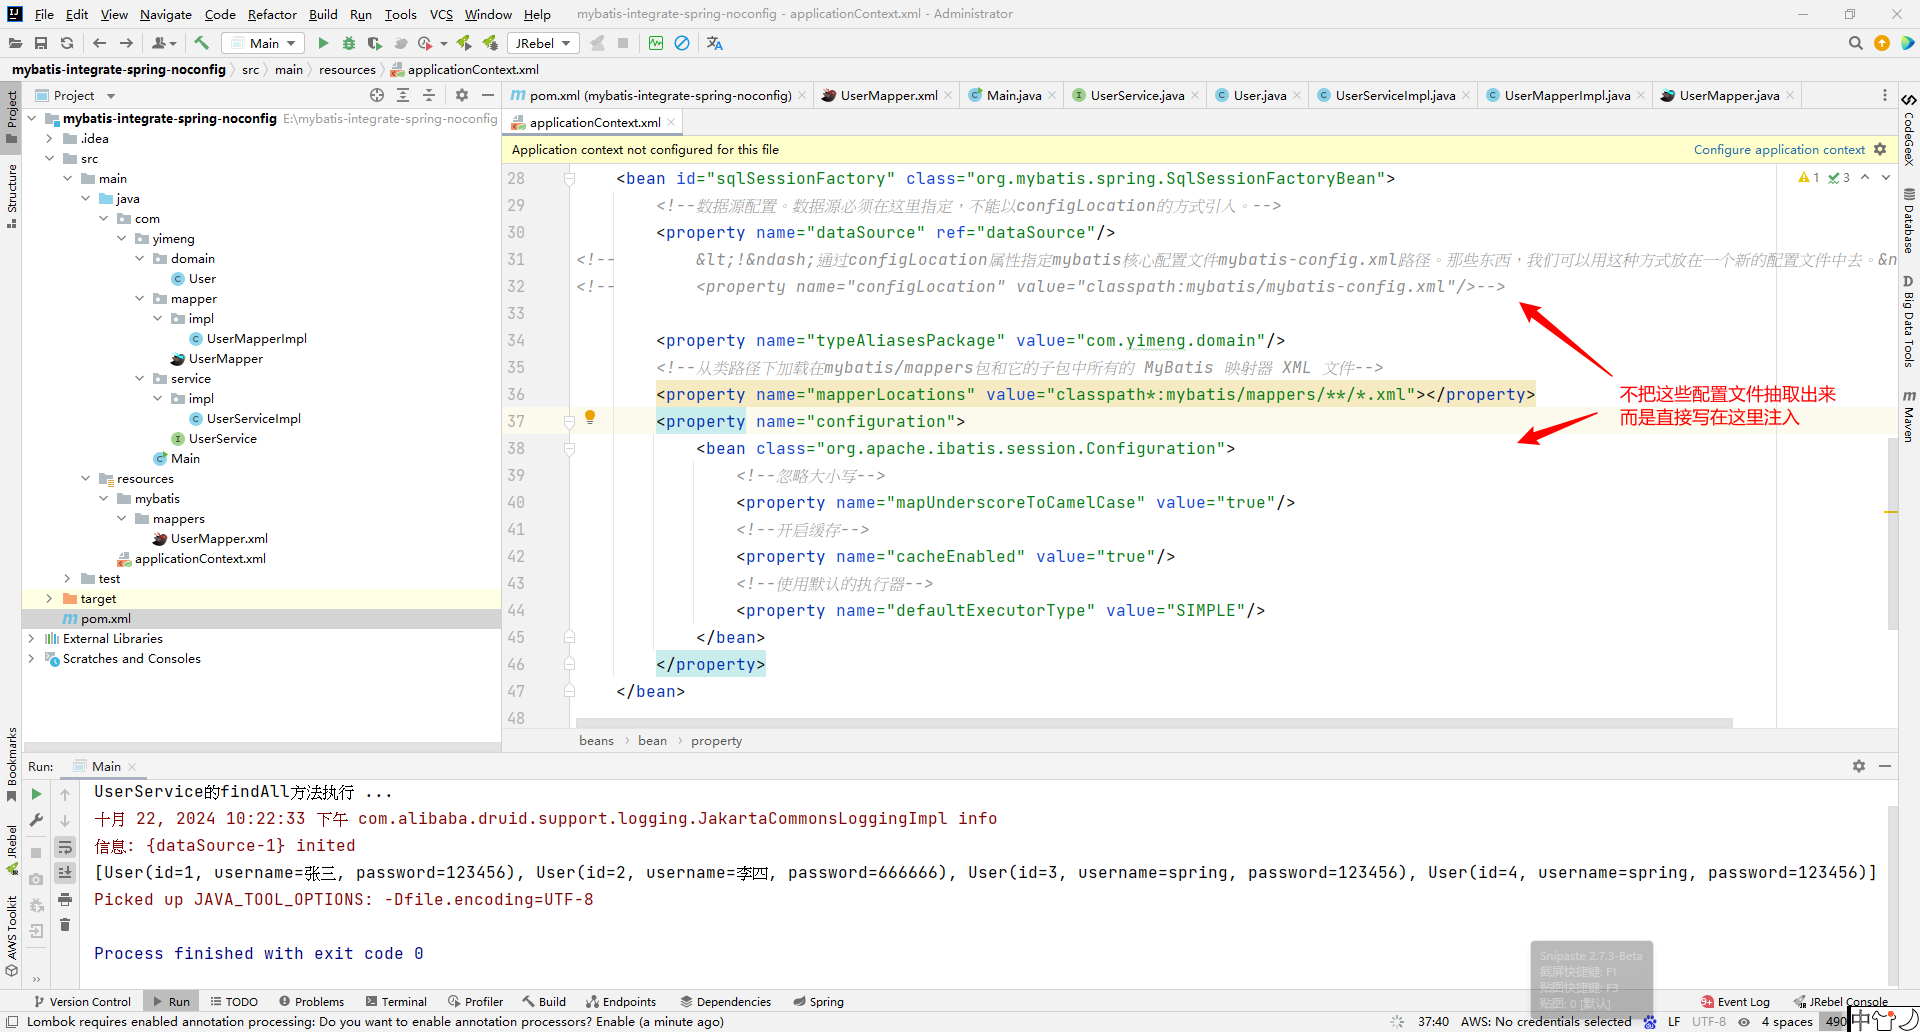Toggle the Maven tool window stripe button

point(1909,417)
